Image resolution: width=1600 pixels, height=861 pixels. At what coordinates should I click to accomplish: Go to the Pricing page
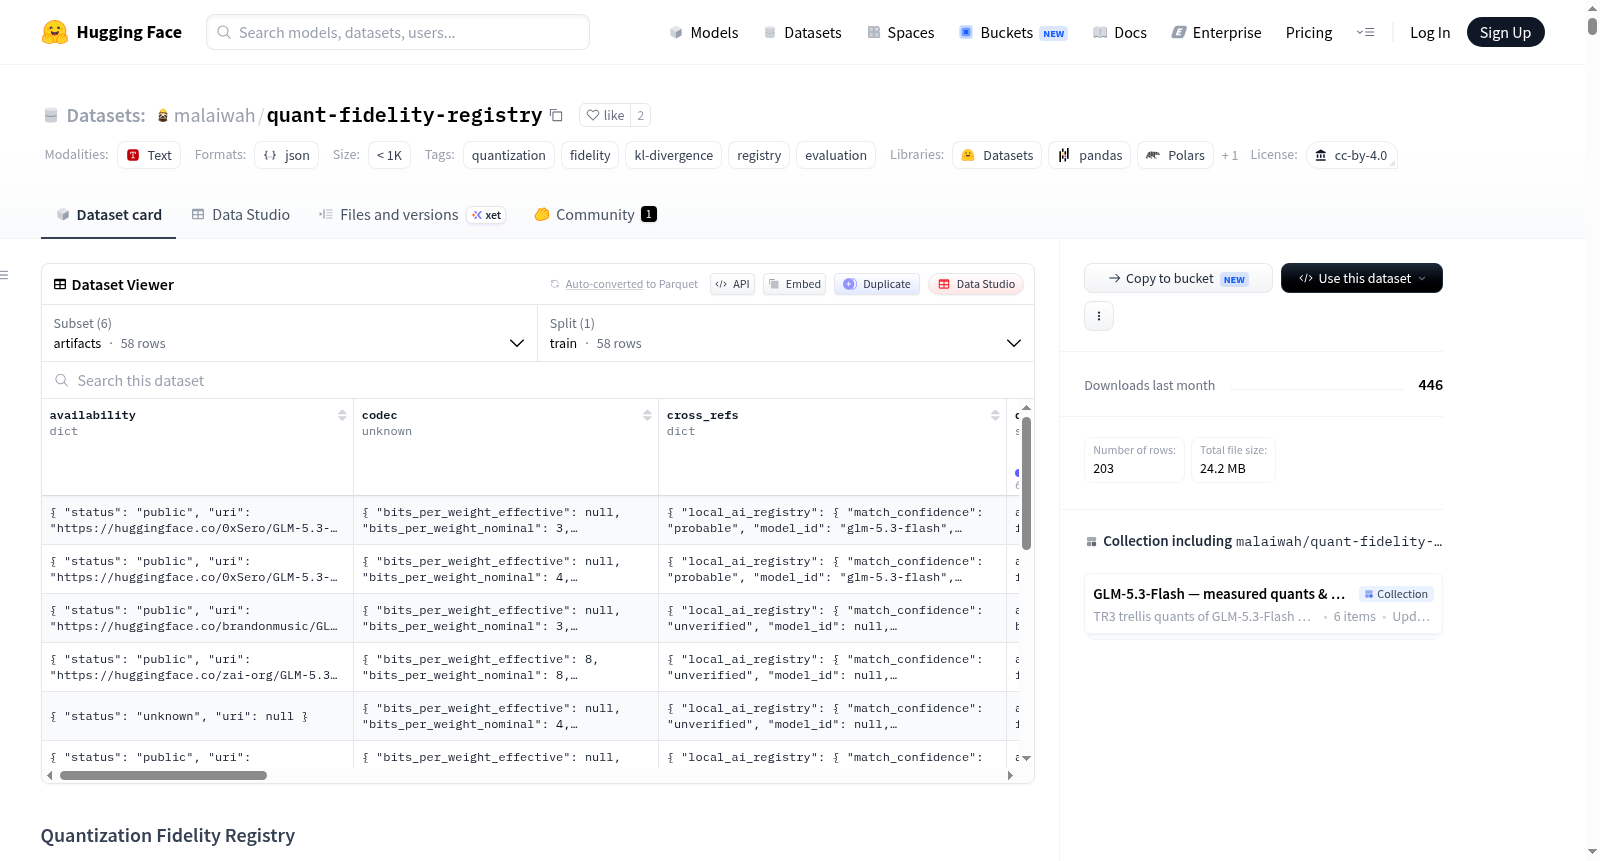click(x=1309, y=32)
